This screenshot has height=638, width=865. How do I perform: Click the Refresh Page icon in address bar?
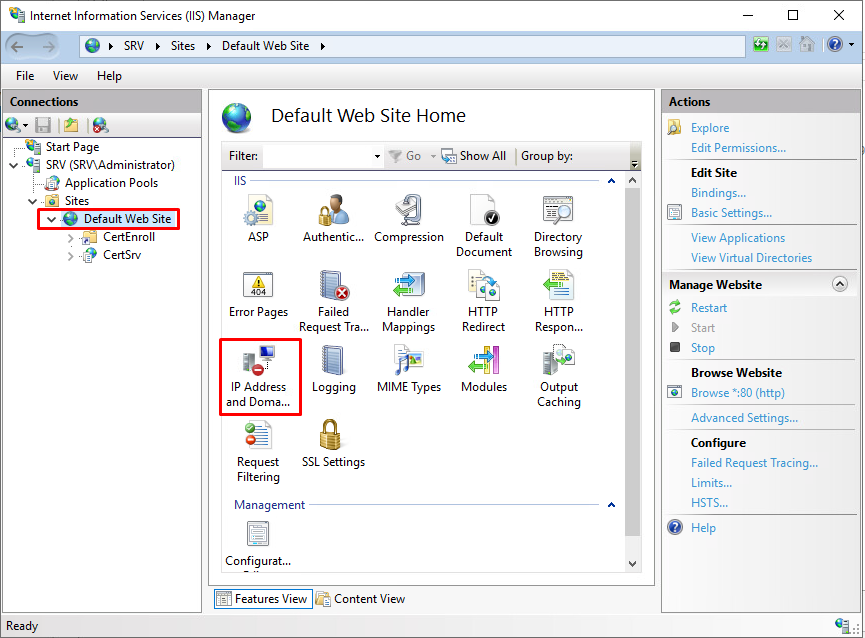761,45
